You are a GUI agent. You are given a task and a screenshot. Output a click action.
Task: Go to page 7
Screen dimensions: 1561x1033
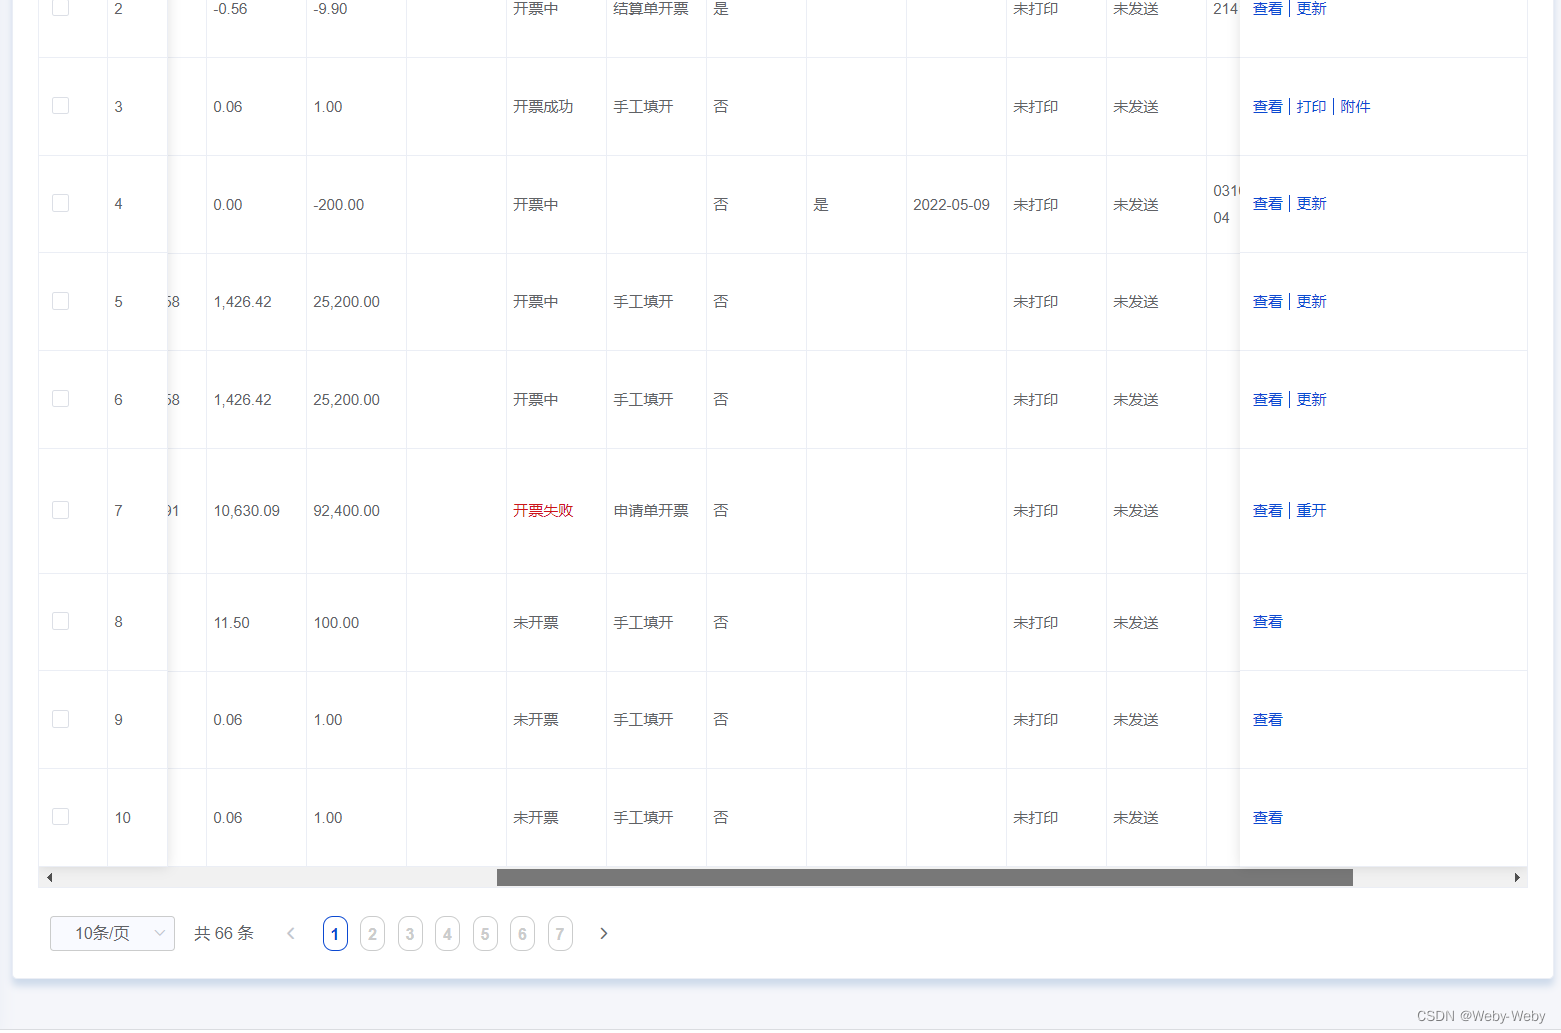[560, 933]
